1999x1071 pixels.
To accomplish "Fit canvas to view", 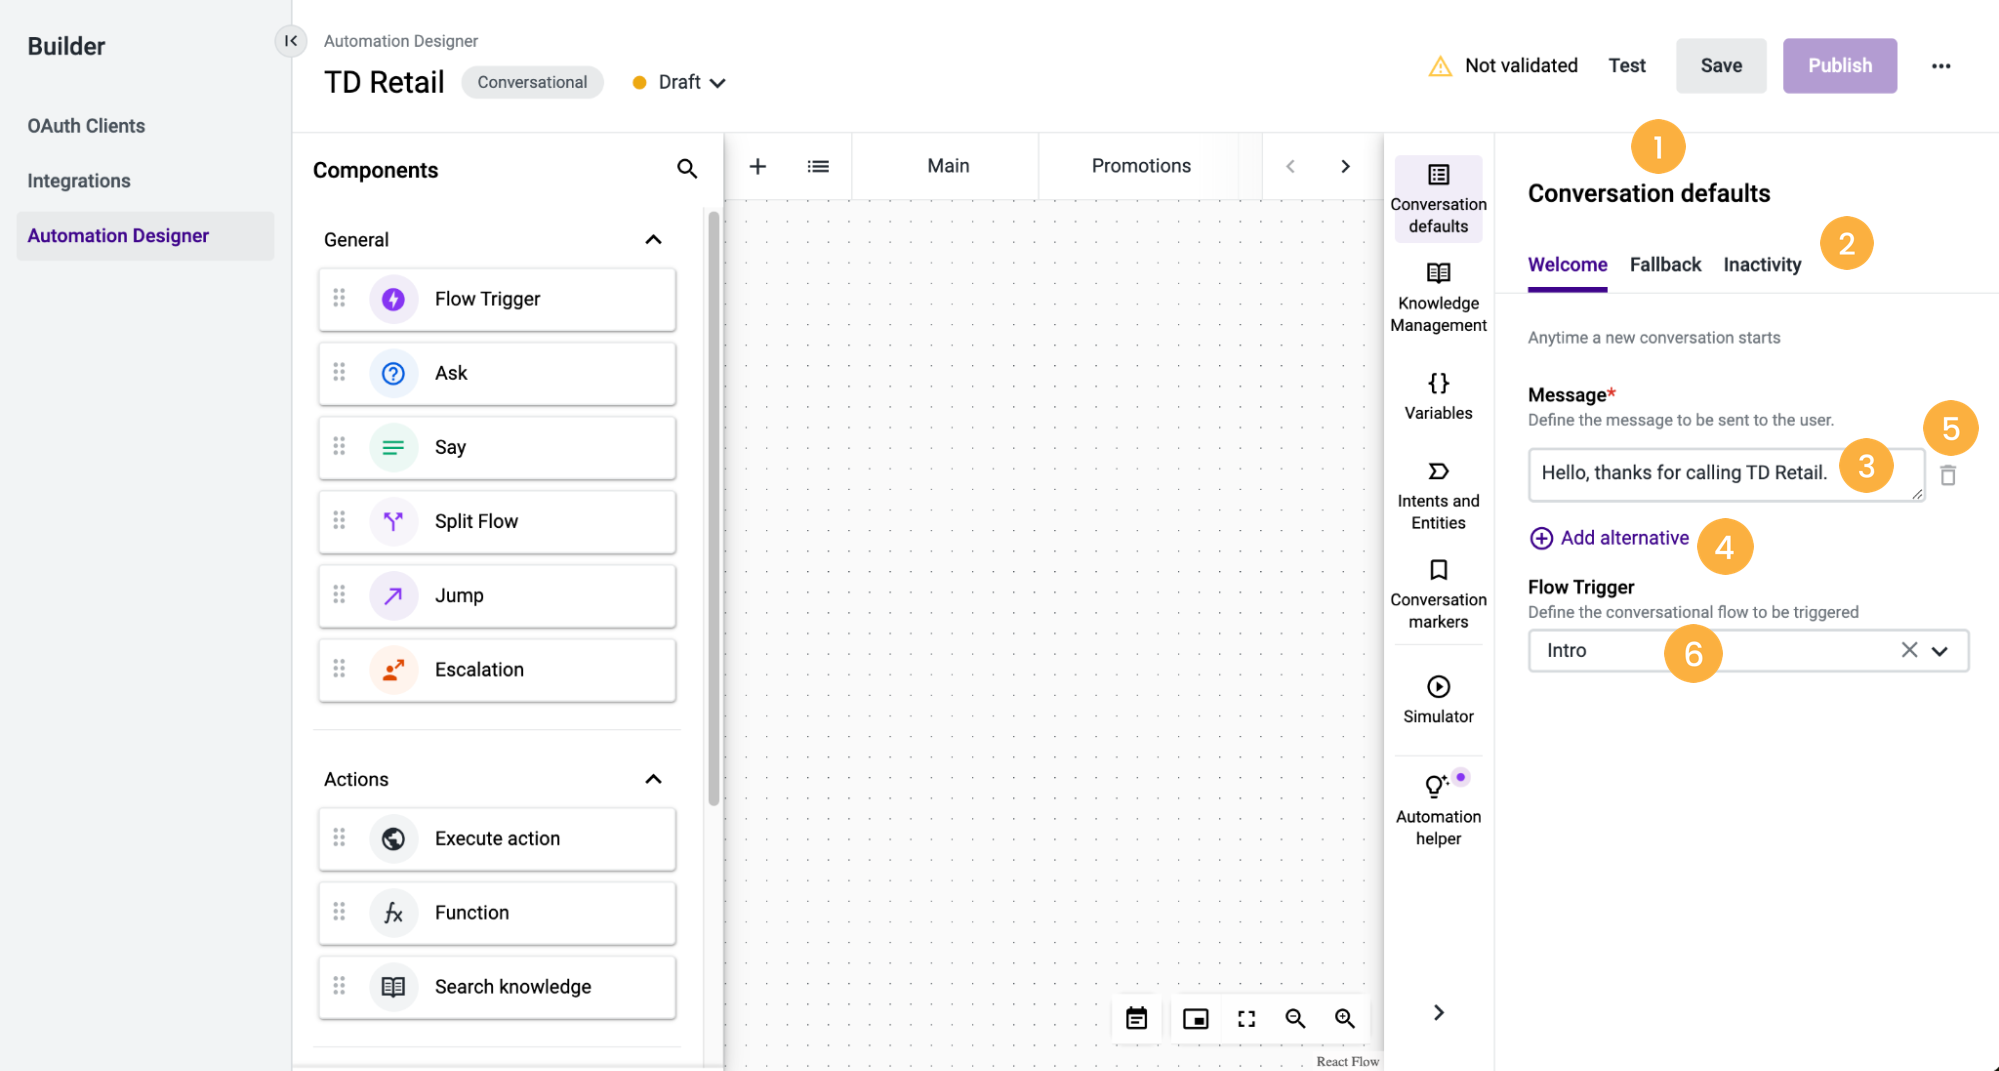I will click(x=1246, y=1018).
